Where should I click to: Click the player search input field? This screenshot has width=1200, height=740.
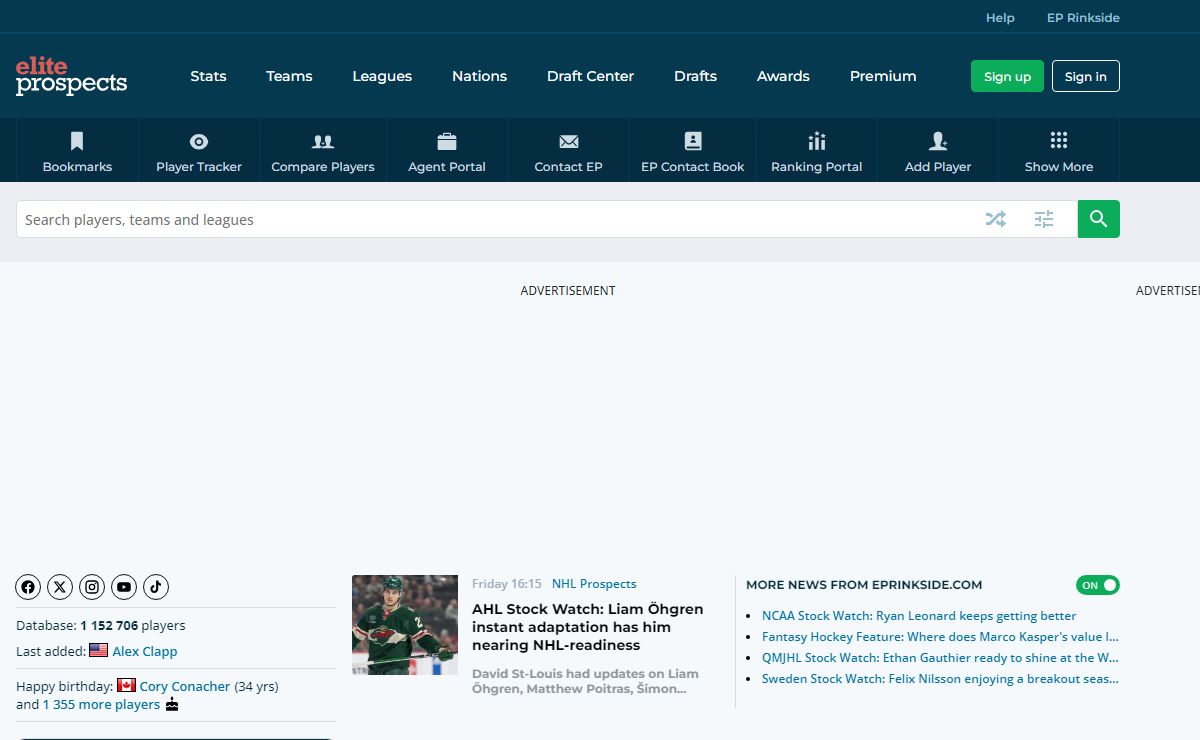[490, 219]
